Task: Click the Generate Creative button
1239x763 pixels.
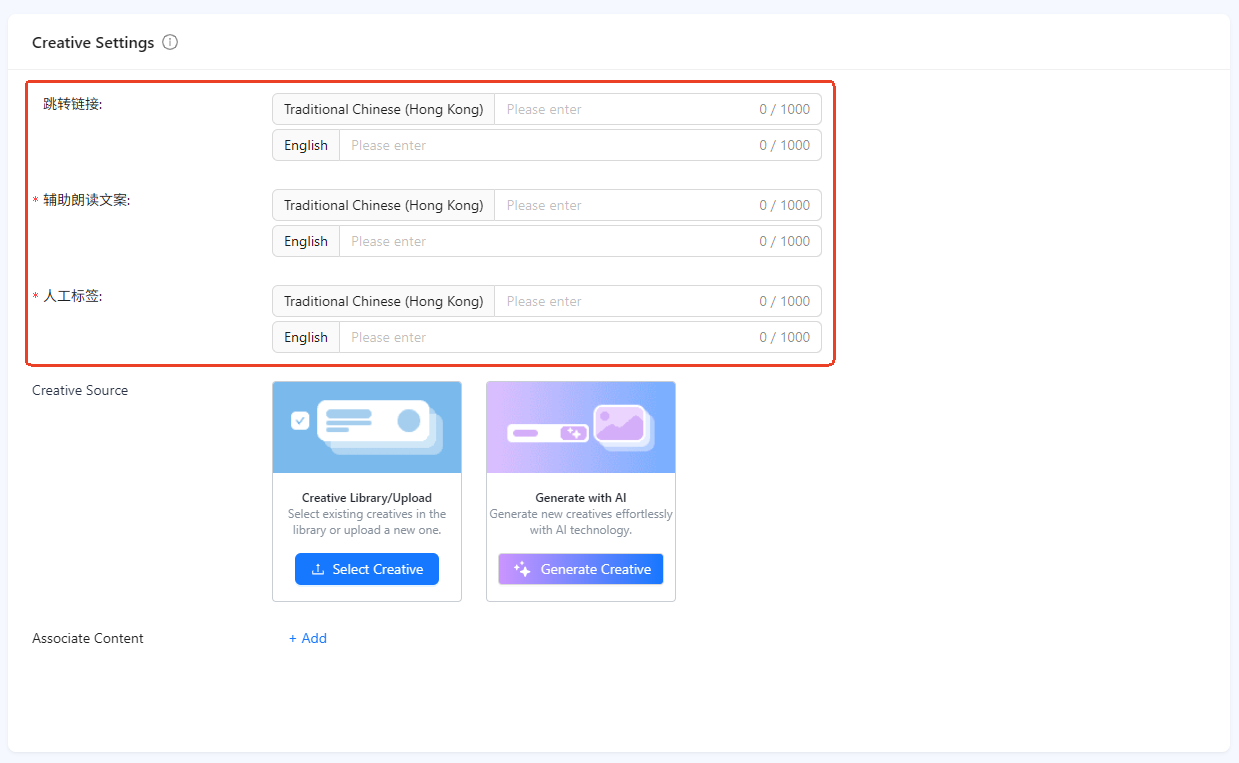Action: pyautogui.click(x=581, y=569)
